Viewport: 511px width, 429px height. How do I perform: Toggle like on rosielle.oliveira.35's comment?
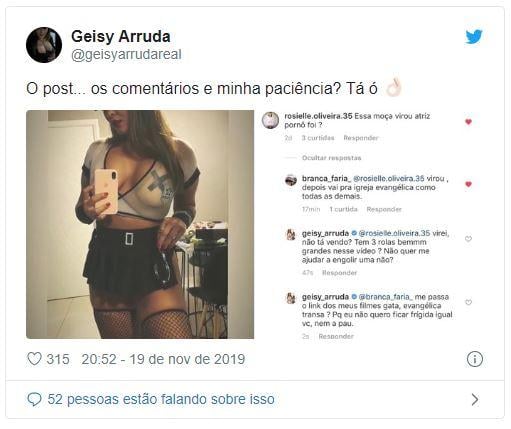pyautogui.click(x=468, y=122)
